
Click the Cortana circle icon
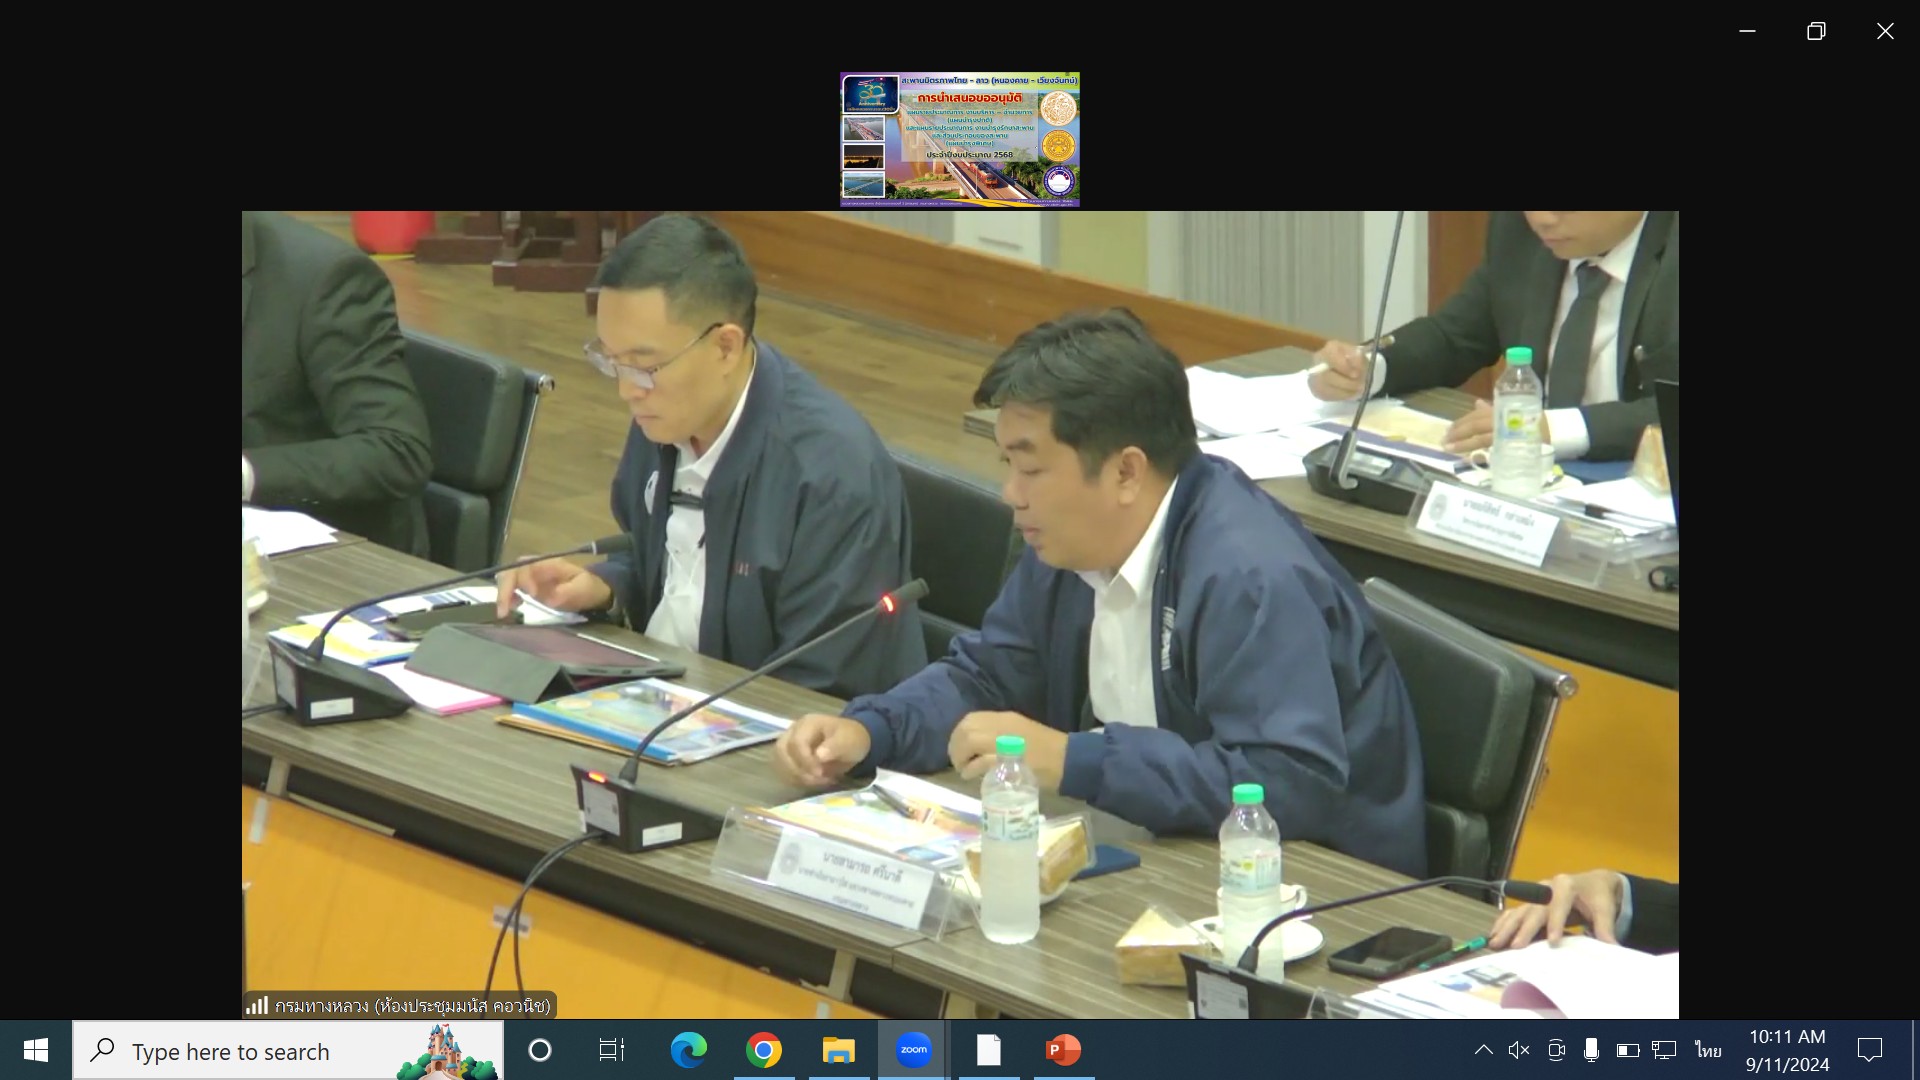point(540,1050)
